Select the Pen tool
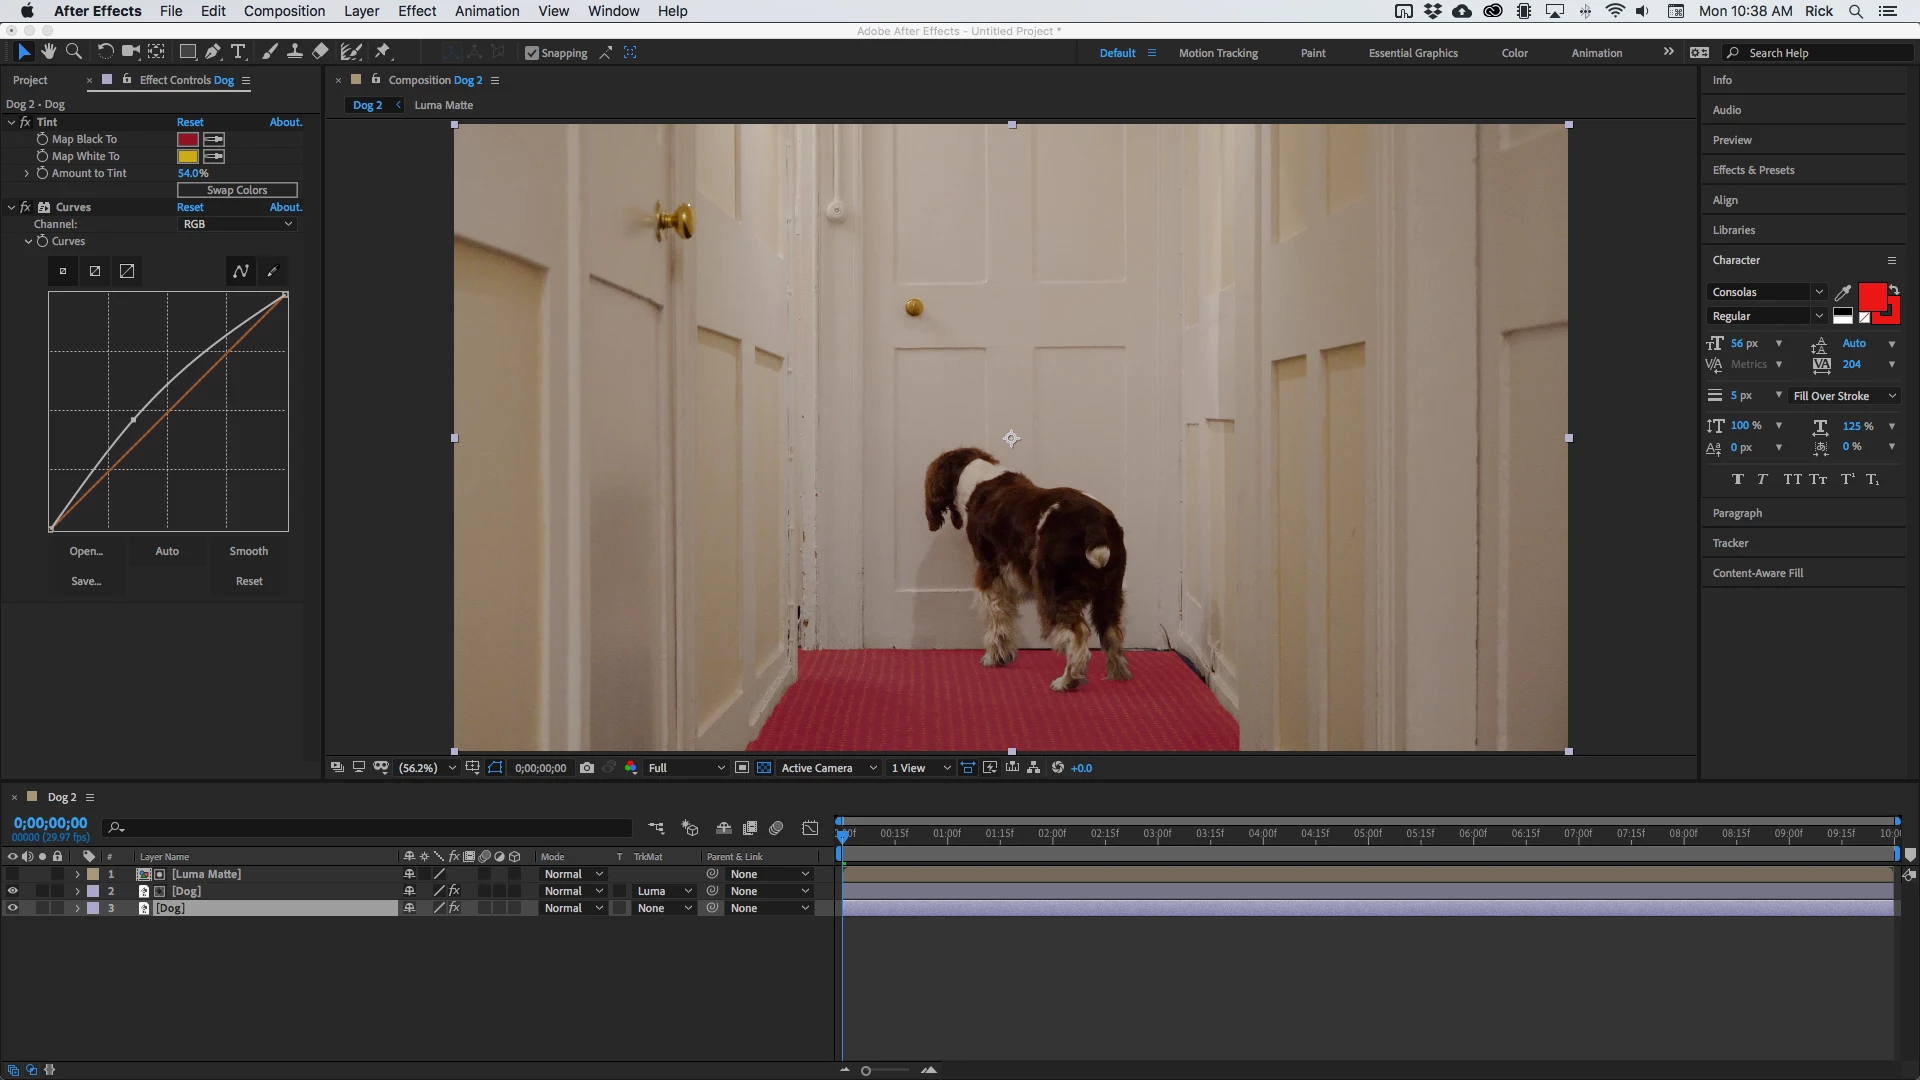The image size is (1920, 1080). coord(213,52)
